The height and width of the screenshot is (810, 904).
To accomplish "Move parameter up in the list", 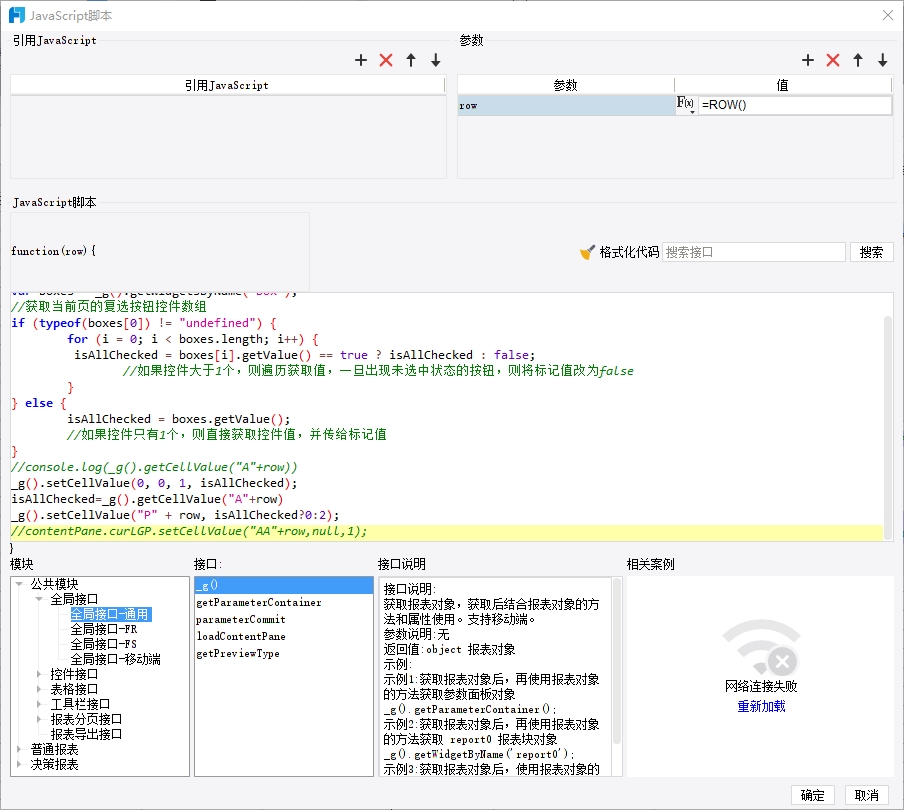I will [858, 61].
